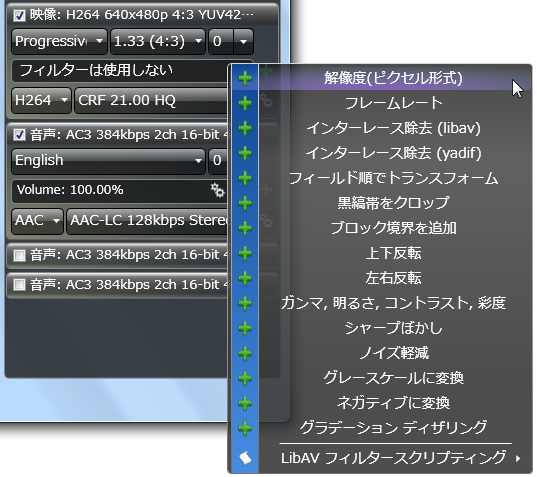Uncheck the 映像 H264 video stream checkbox

coord(19,15)
